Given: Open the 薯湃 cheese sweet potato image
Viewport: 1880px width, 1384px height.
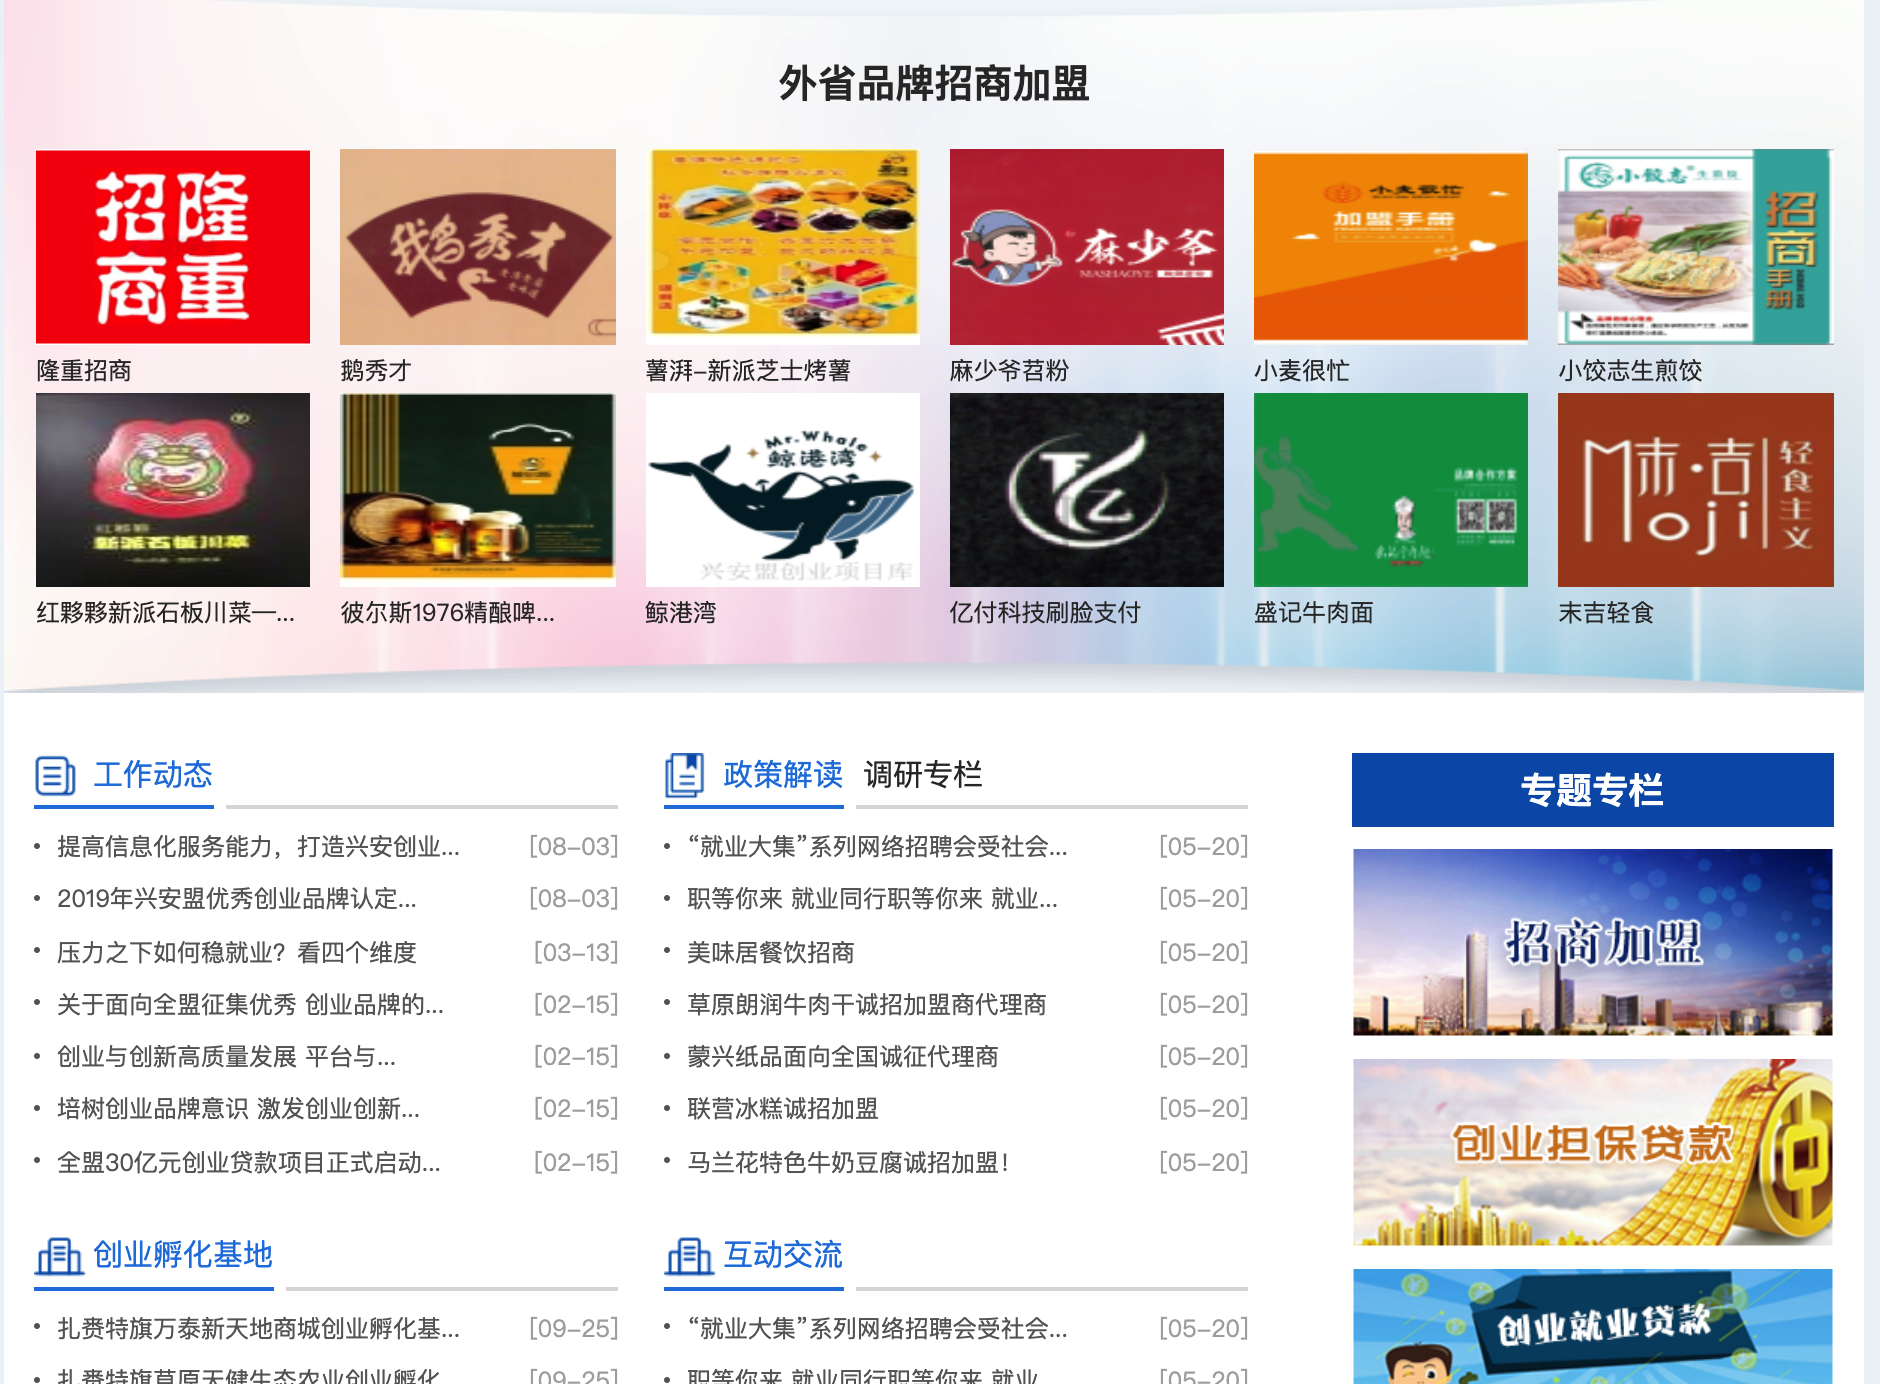Looking at the screenshot, I should [x=783, y=247].
